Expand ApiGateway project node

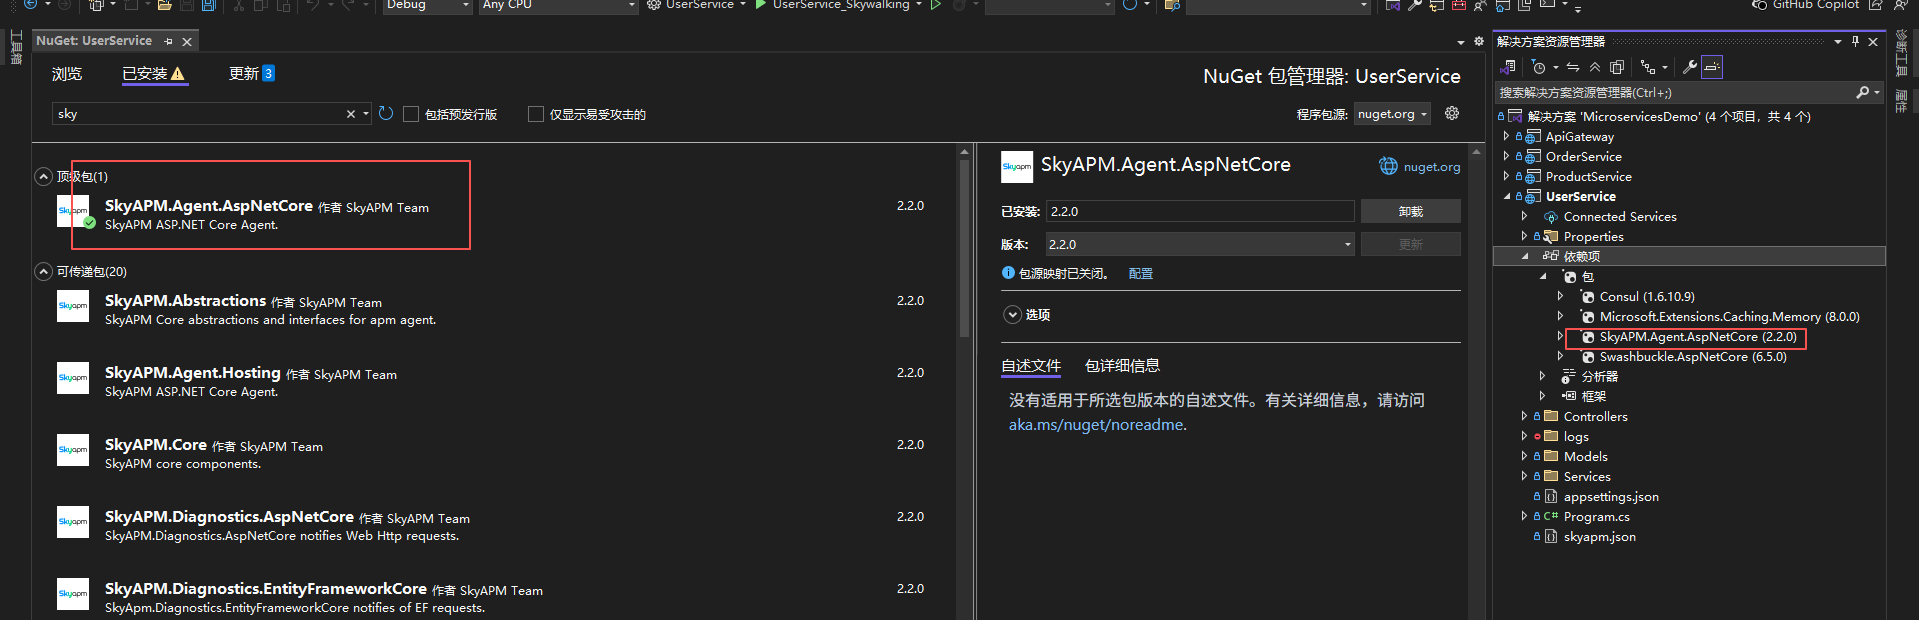[1506, 137]
